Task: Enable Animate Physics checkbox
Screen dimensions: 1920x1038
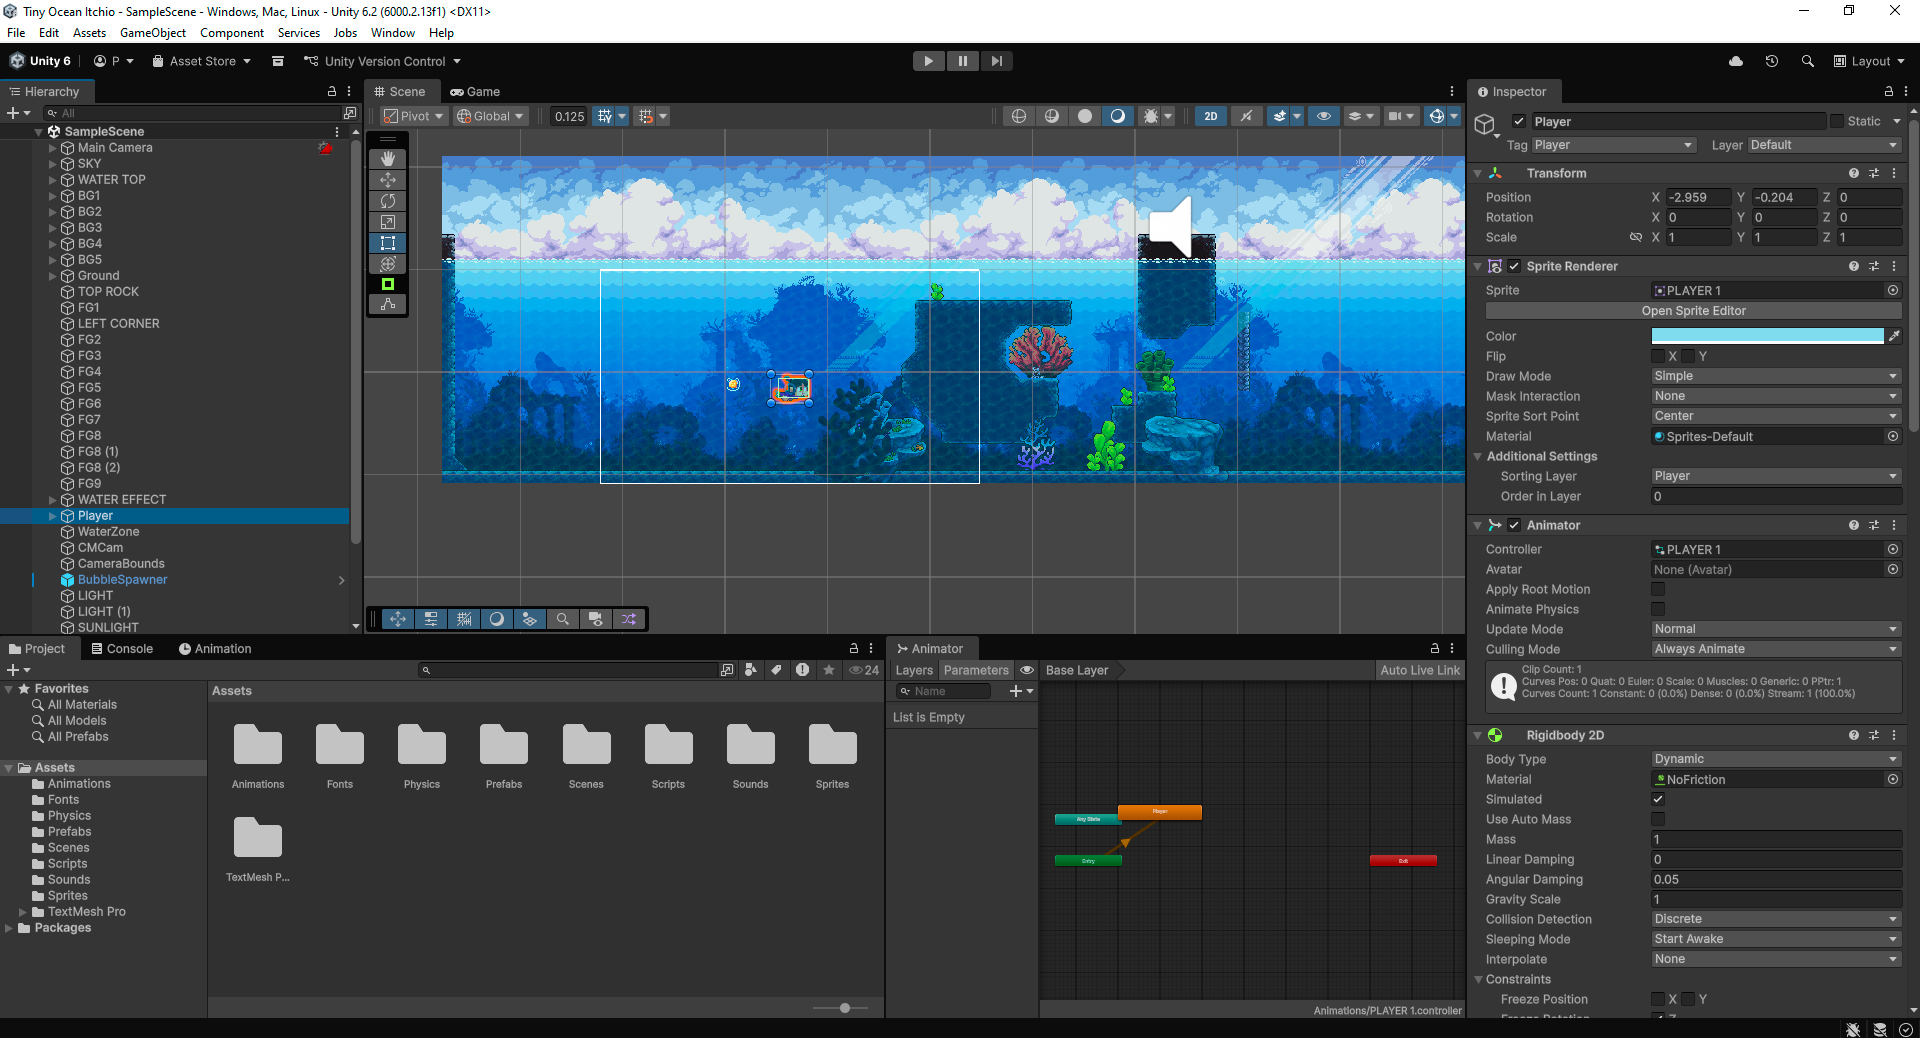Action: coord(1658,610)
